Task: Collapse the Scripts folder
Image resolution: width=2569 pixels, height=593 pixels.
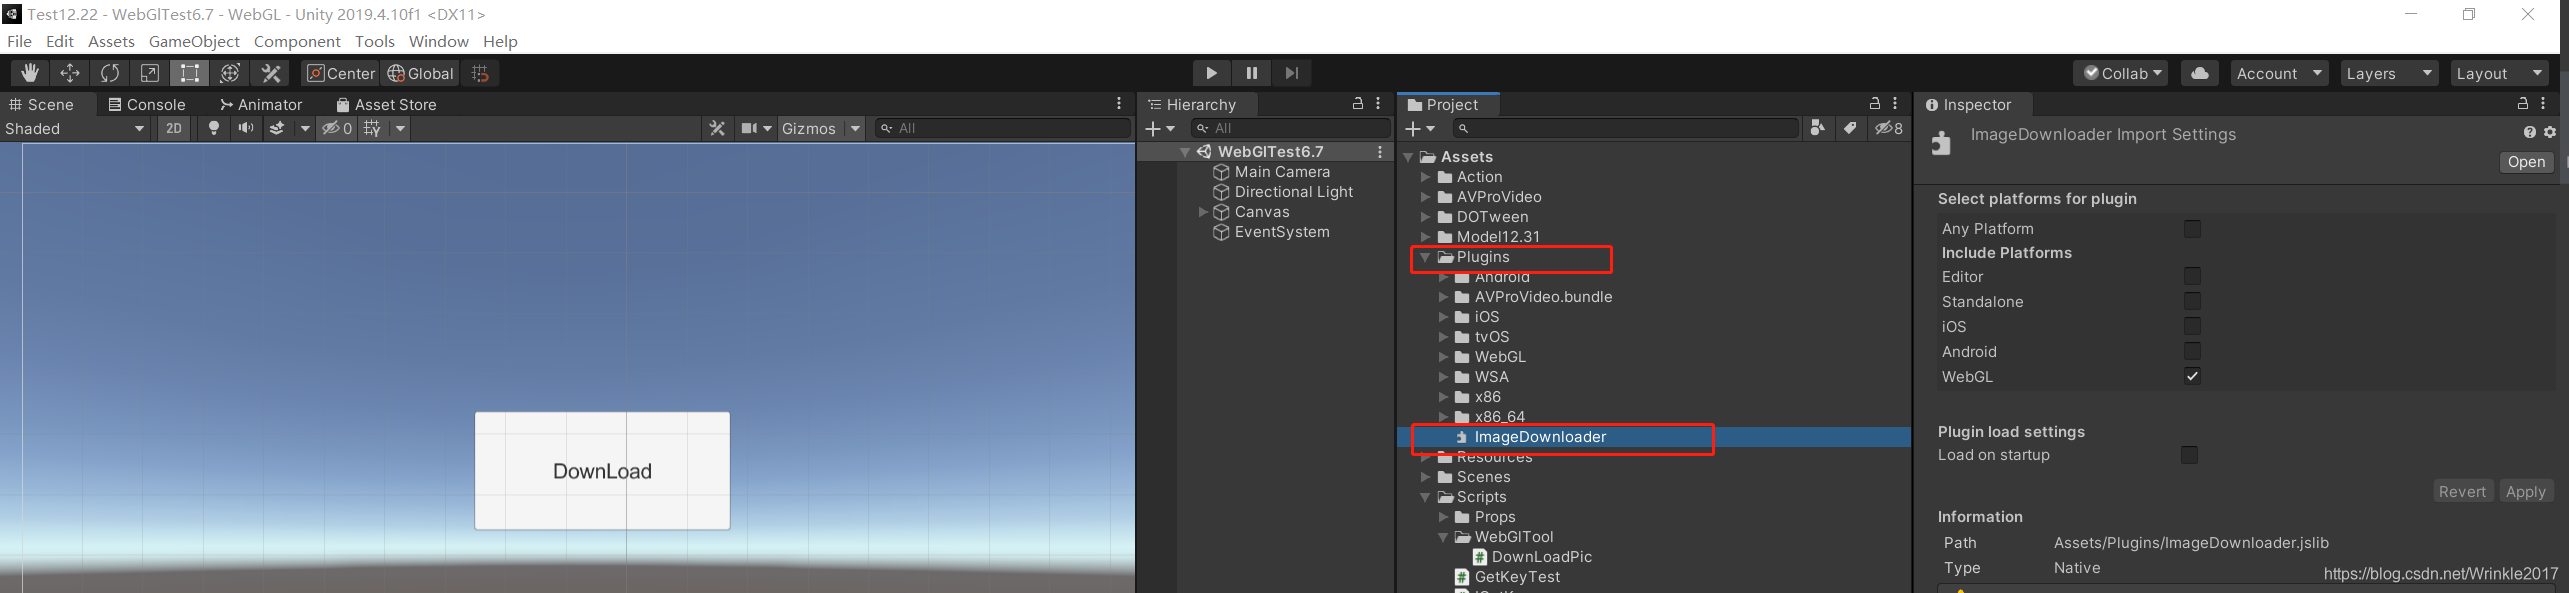Action: tap(1425, 497)
